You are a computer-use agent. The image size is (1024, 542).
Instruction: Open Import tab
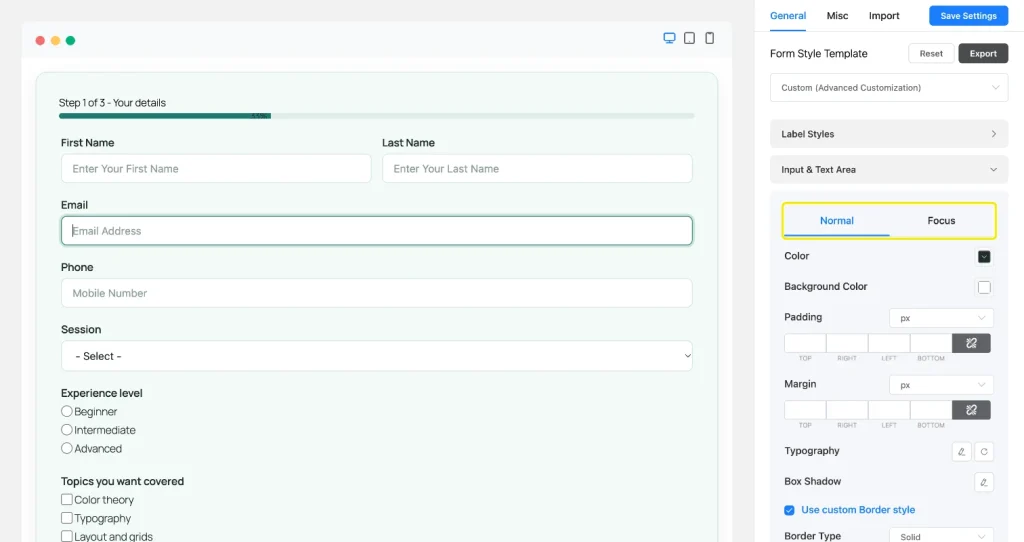(884, 16)
